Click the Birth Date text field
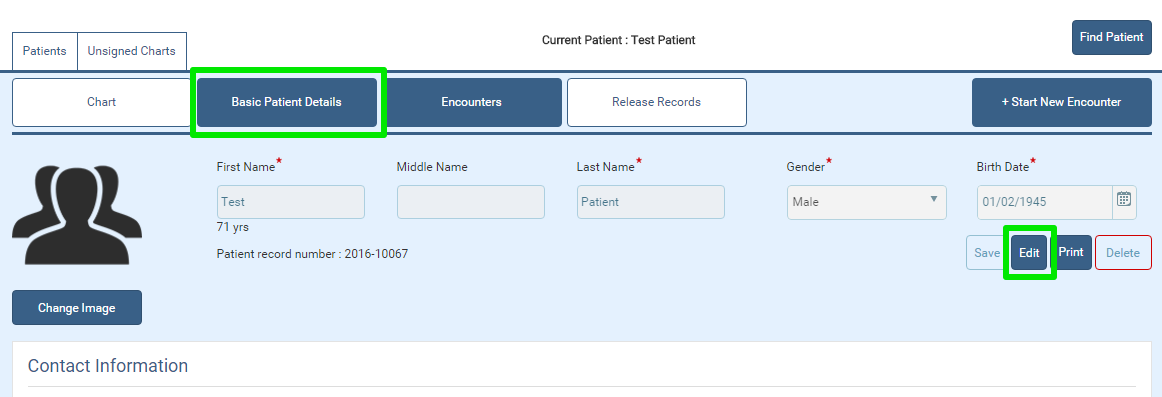1162x397 pixels. 1045,202
